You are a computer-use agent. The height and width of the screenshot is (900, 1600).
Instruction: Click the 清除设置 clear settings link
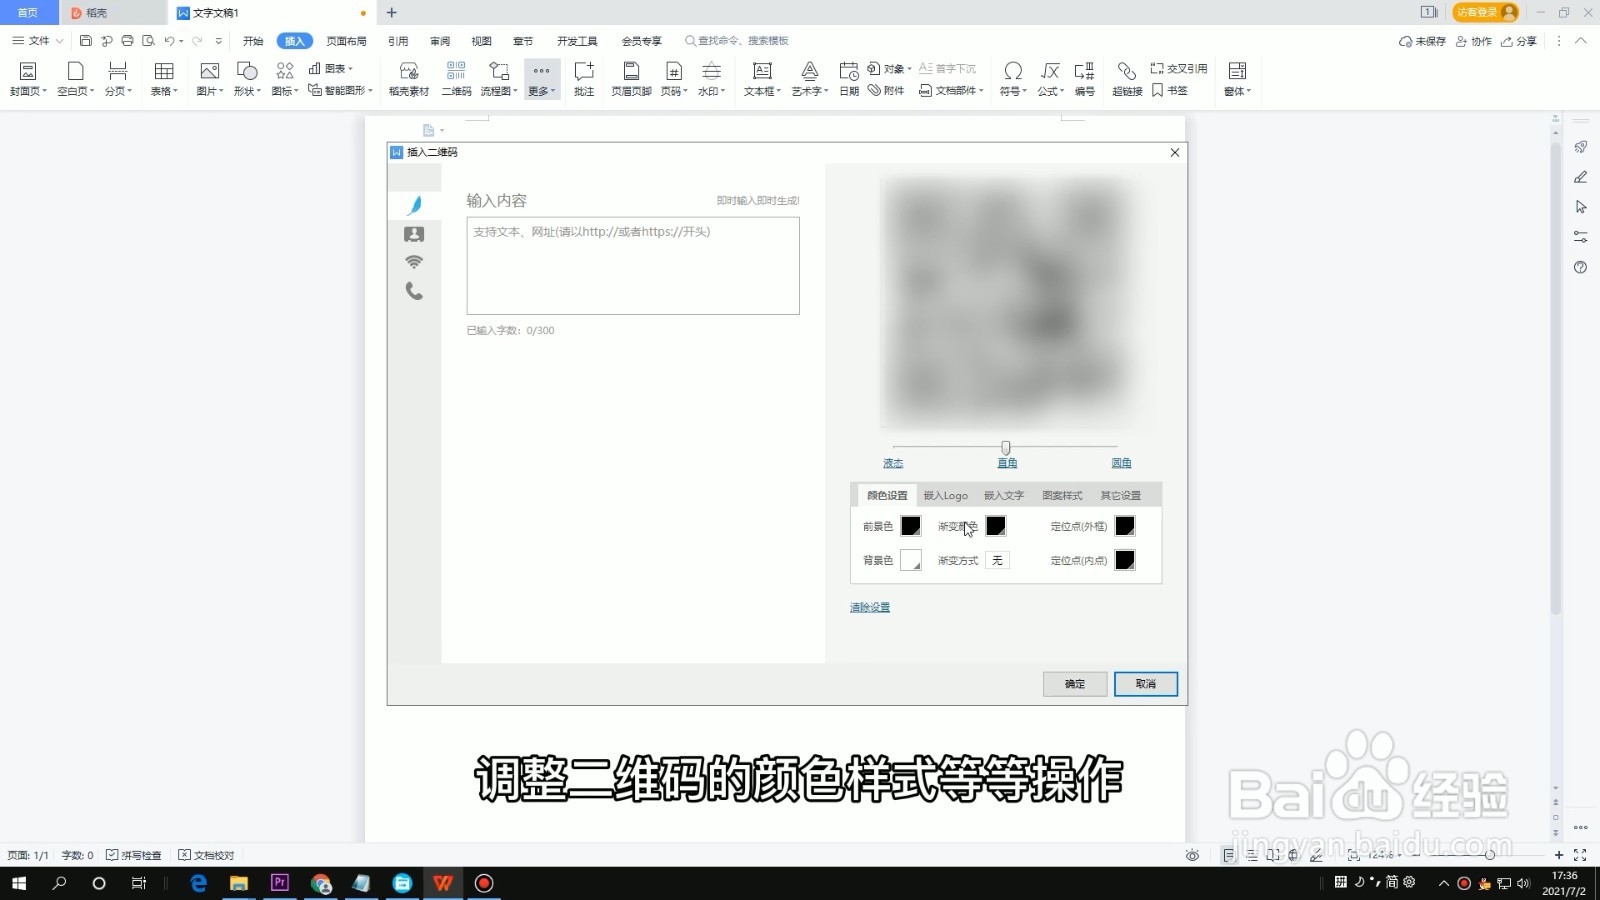(x=870, y=607)
